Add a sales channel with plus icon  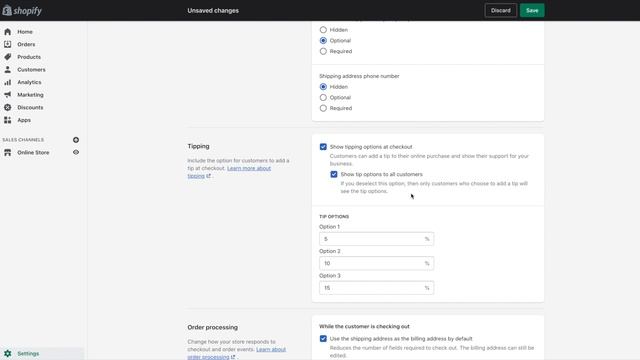pyautogui.click(x=76, y=140)
